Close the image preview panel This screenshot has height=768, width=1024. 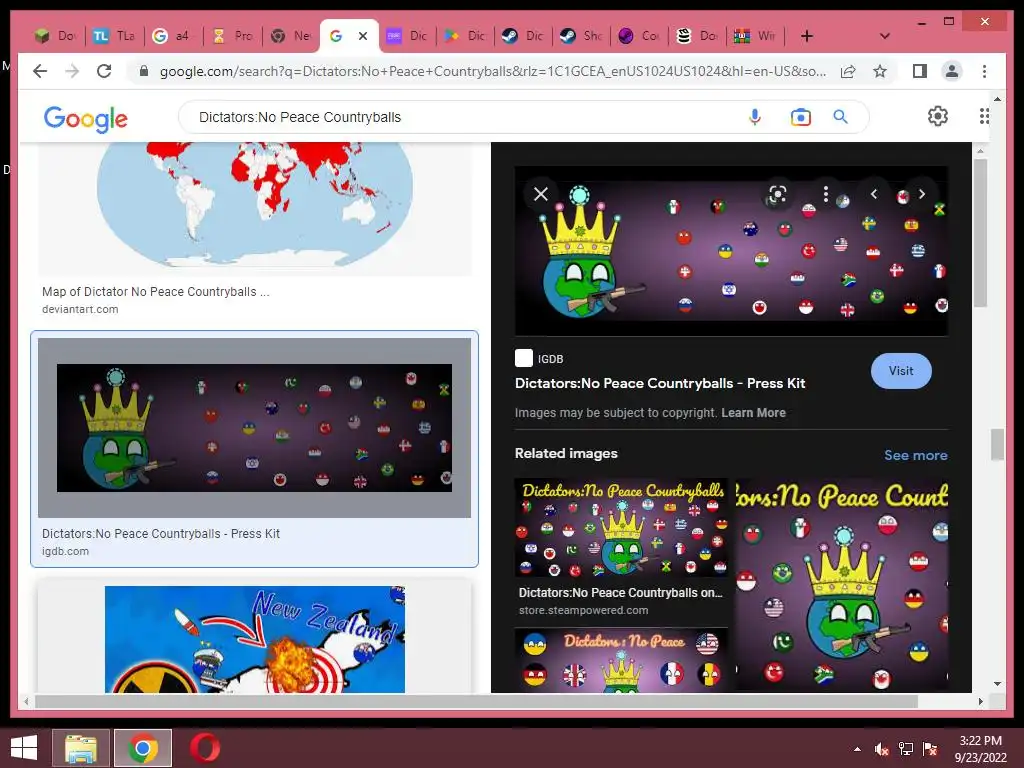coord(541,194)
